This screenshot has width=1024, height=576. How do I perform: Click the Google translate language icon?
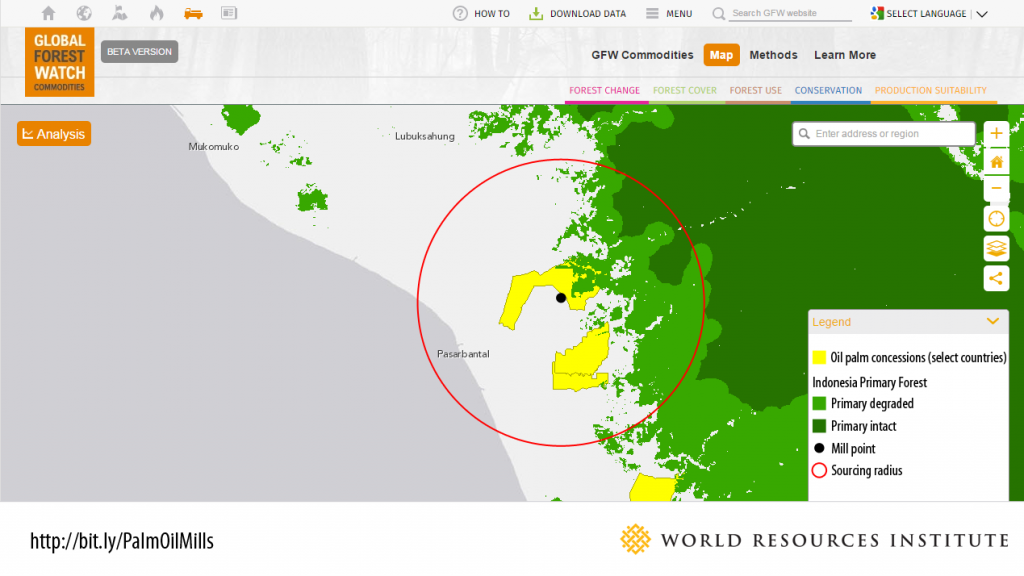pyautogui.click(x=877, y=13)
